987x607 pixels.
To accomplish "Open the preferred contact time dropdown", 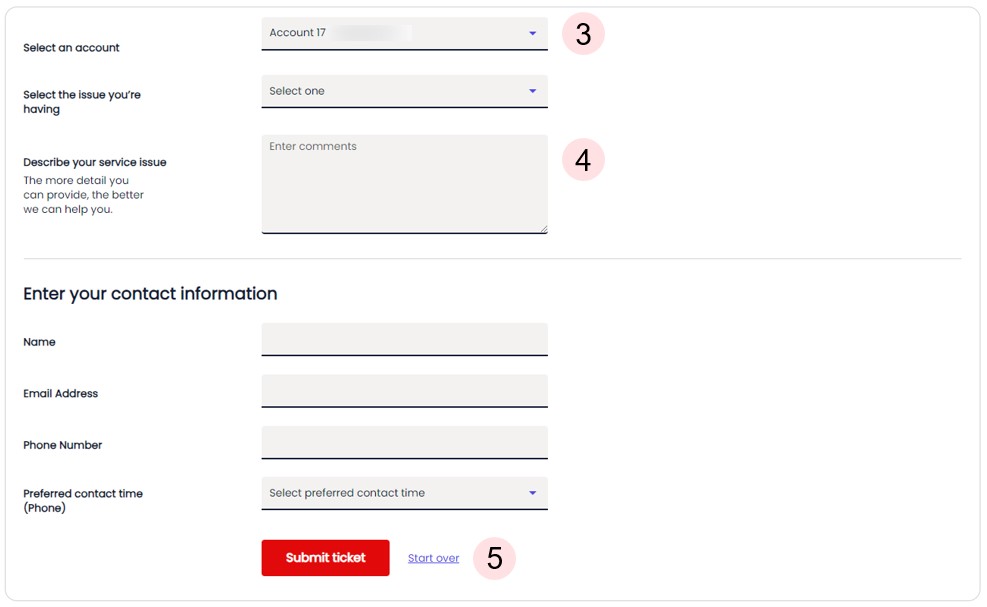I will click(x=404, y=492).
